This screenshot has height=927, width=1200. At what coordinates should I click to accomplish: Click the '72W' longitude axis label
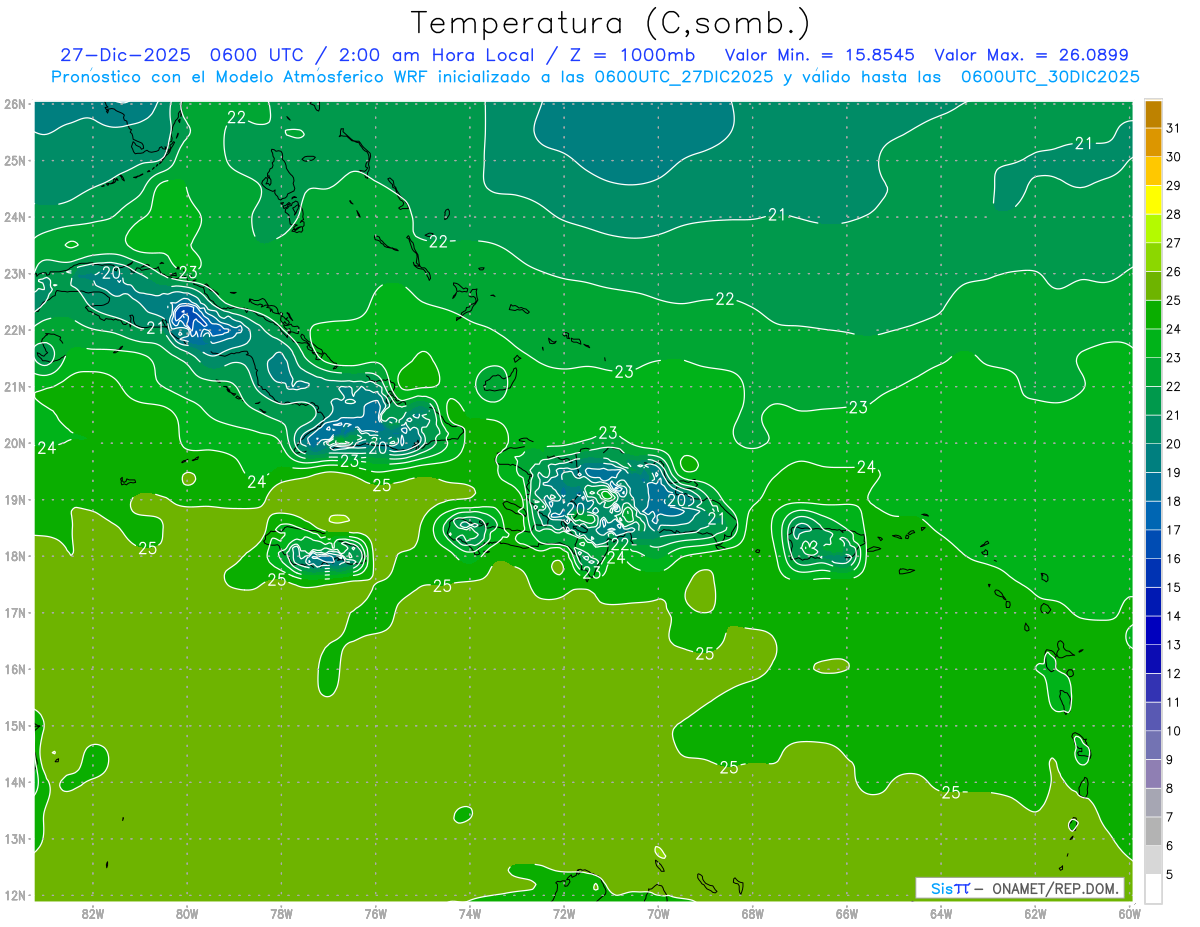[x=564, y=913]
